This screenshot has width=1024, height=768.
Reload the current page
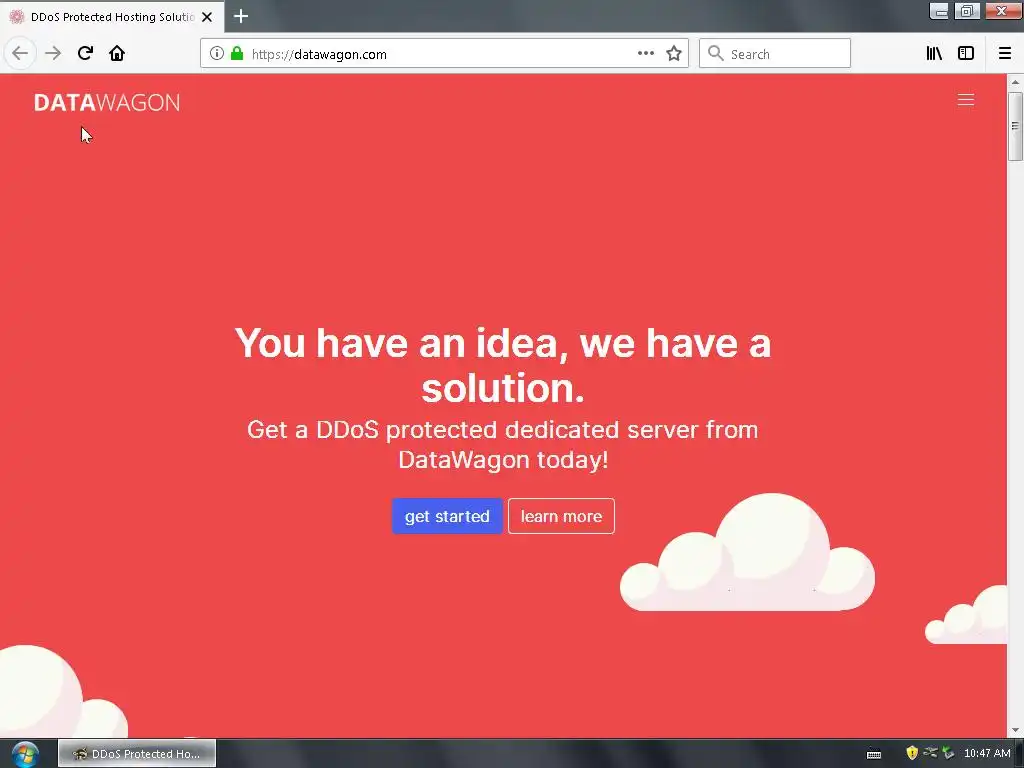(85, 53)
